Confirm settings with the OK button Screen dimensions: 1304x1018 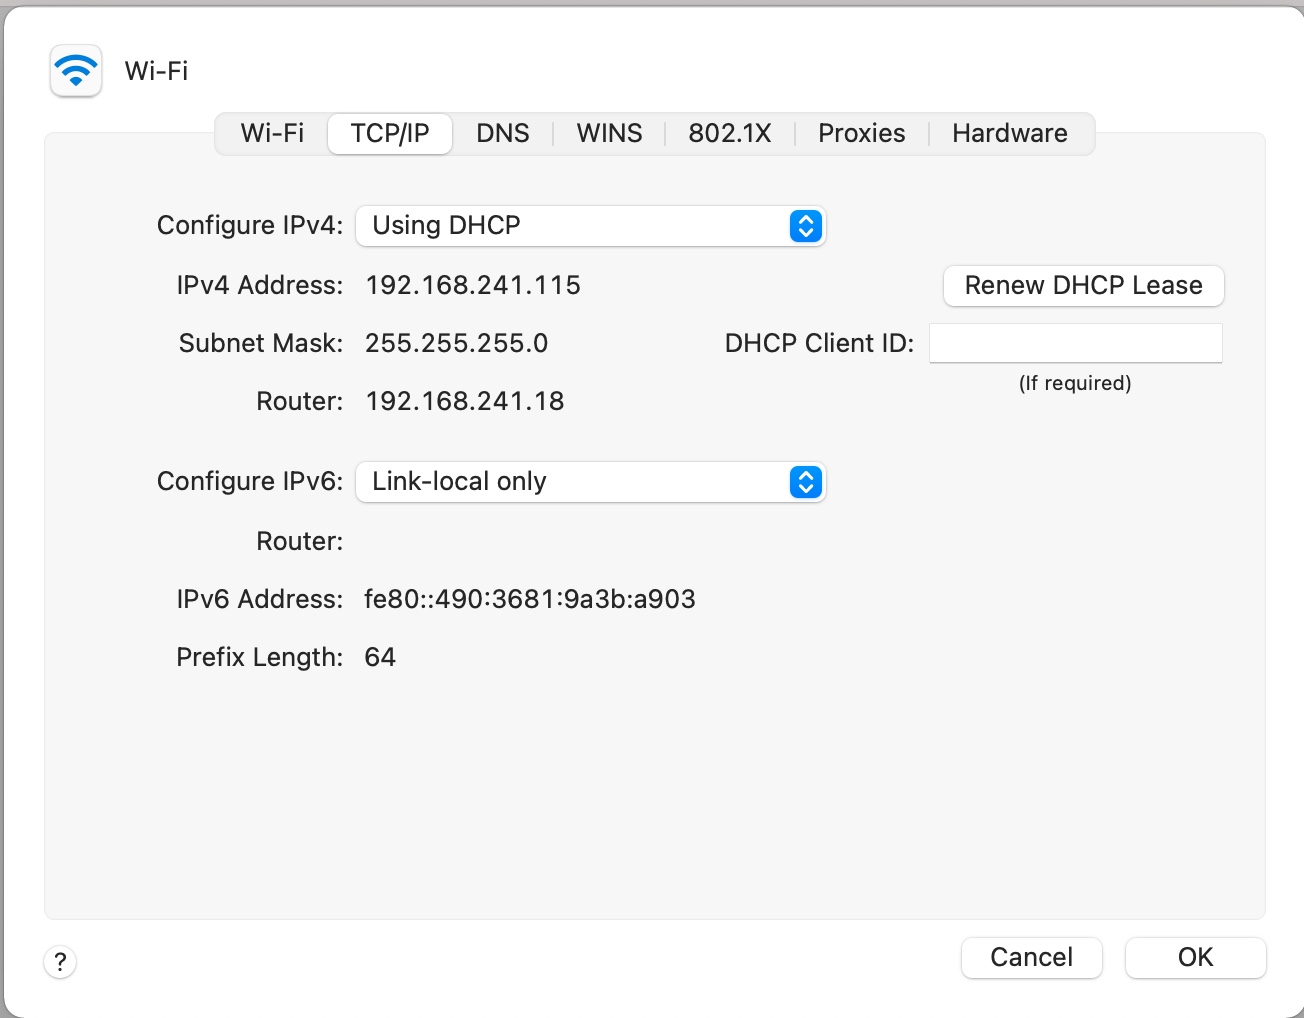1195,958
